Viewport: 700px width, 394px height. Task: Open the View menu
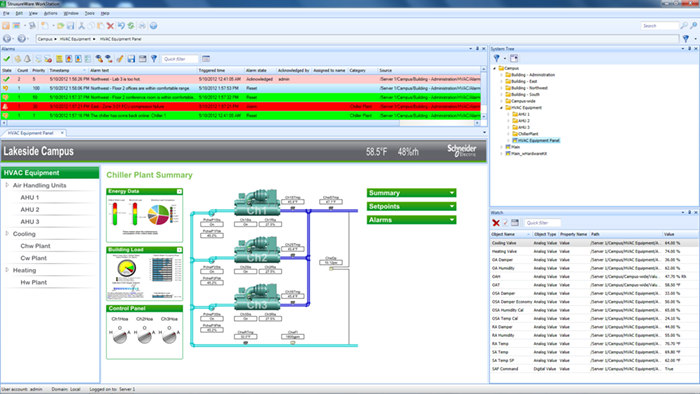(x=33, y=13)
